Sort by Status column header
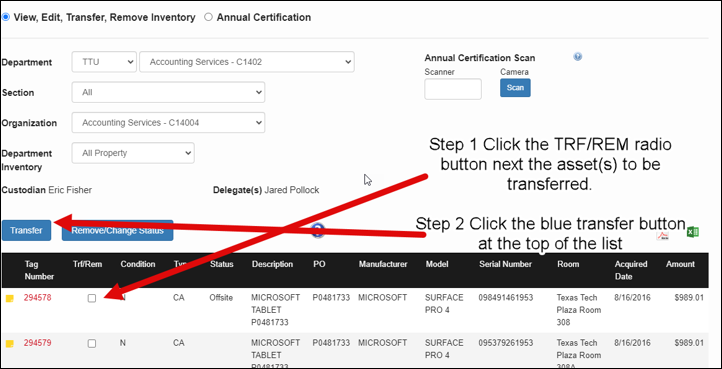722x369 pixels. pyautogui.click(x=221, y=264)
